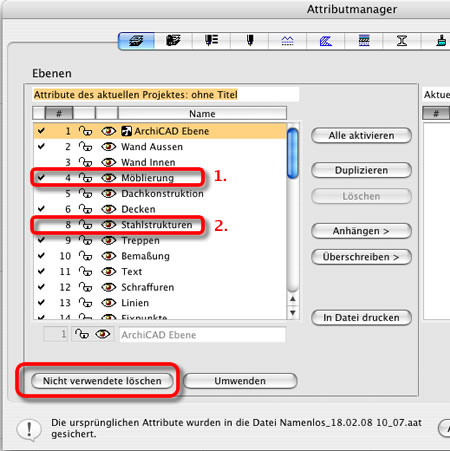
Task: Select the Wand Aussen row name
Action: coord(152,147)
